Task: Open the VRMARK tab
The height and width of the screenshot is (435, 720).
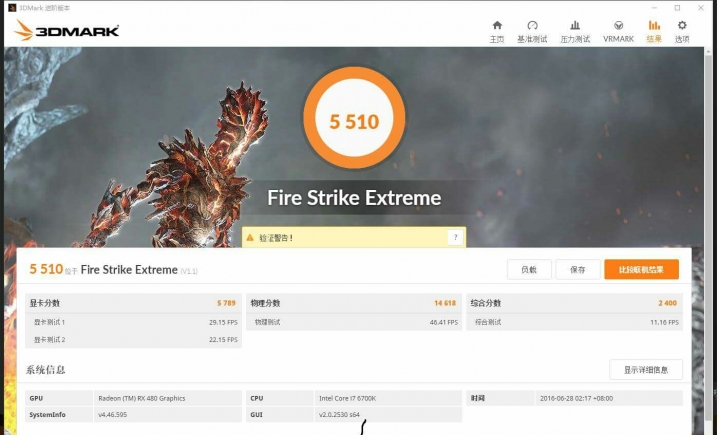Action: pyautogui.click(x=618, y=32)
